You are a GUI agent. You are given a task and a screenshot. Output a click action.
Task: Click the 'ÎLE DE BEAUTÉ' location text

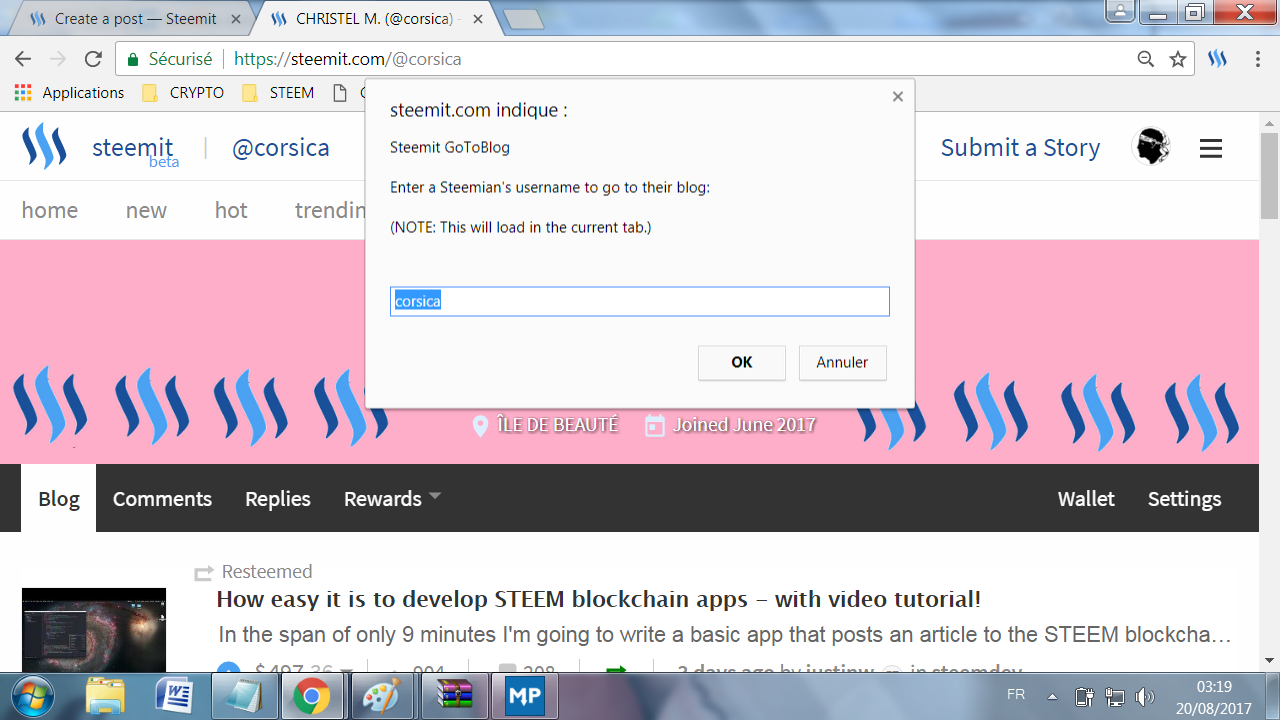(558, 425)
